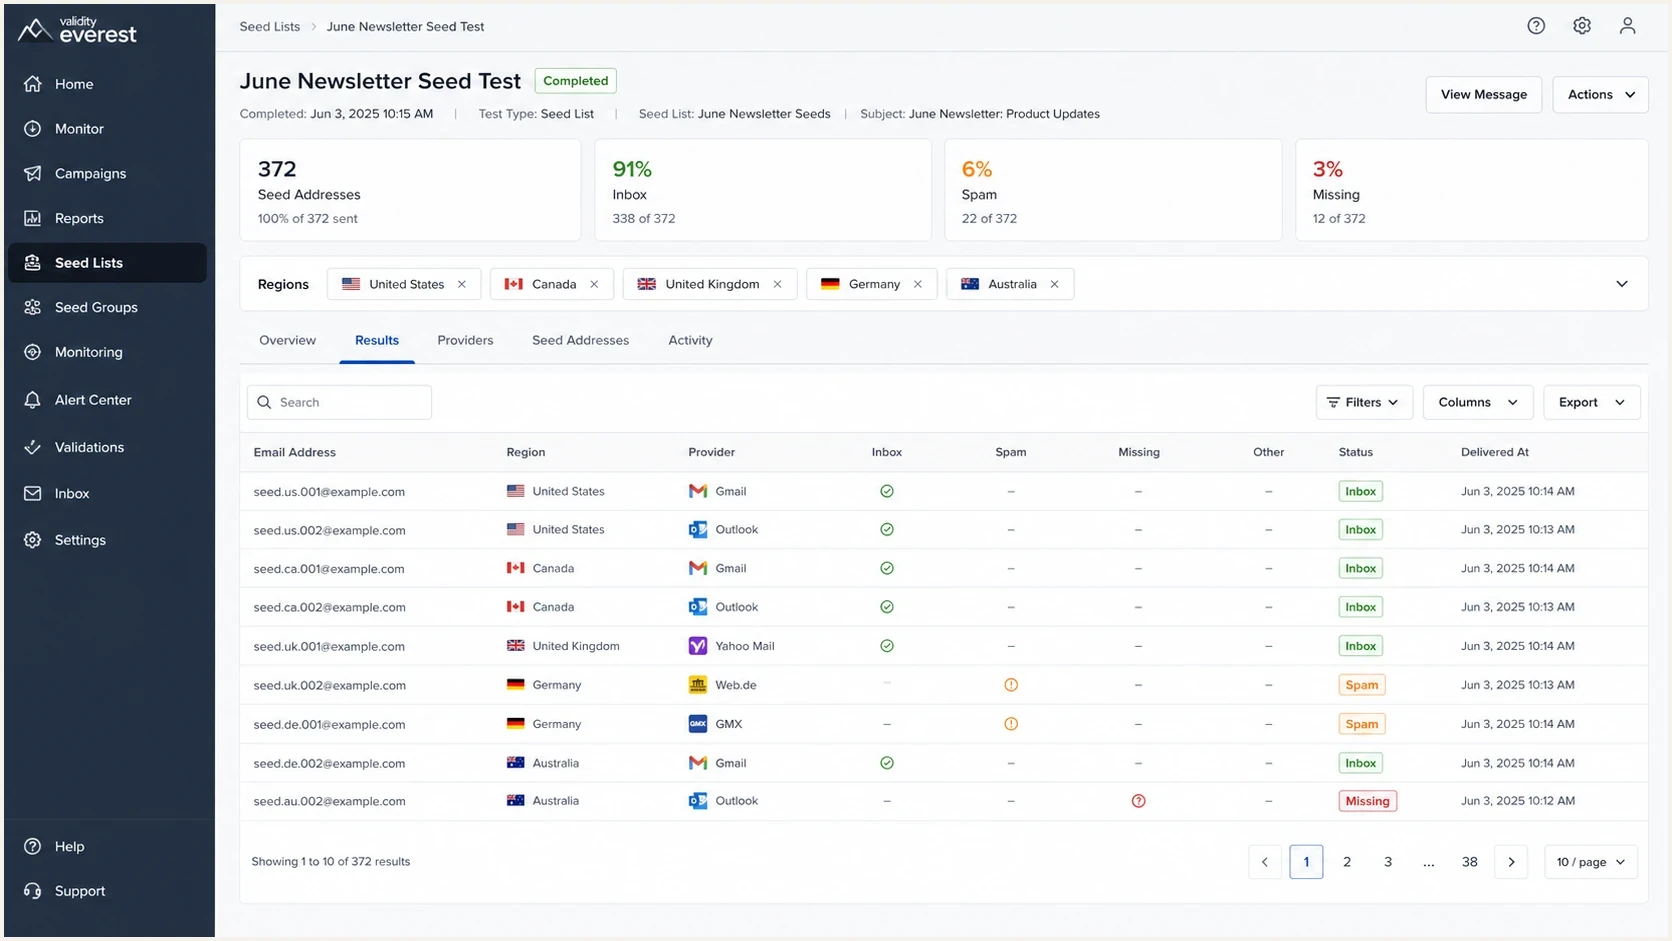Open the Filters dropdown
The height and width of the screenshot is (941, 1672).
coord(1364,402)
